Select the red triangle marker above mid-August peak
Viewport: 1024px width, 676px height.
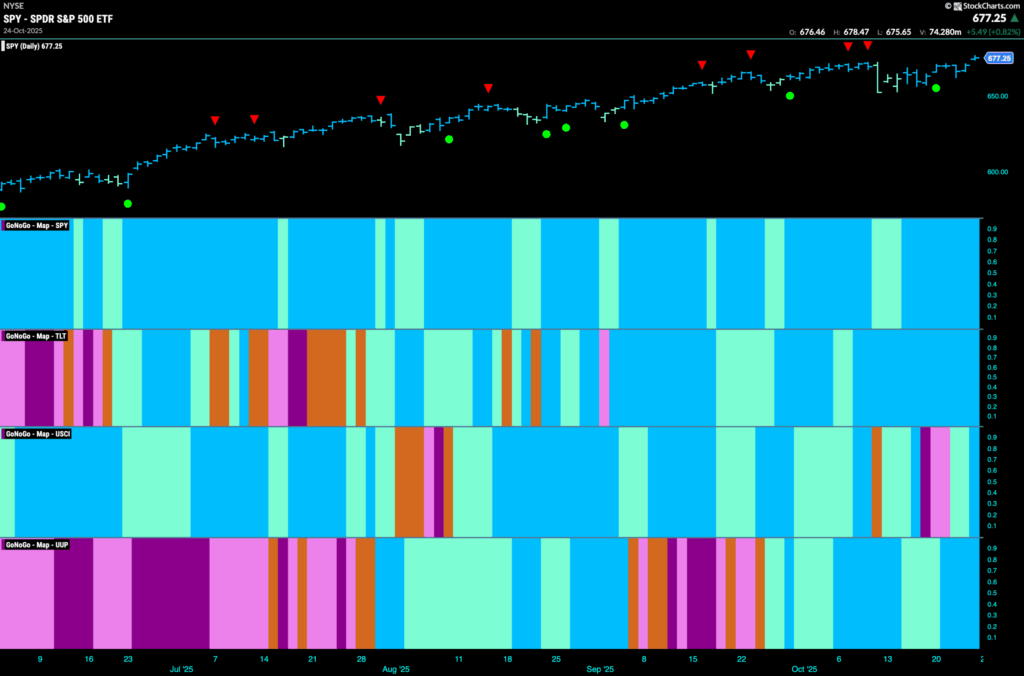click(x=488, y=88)
